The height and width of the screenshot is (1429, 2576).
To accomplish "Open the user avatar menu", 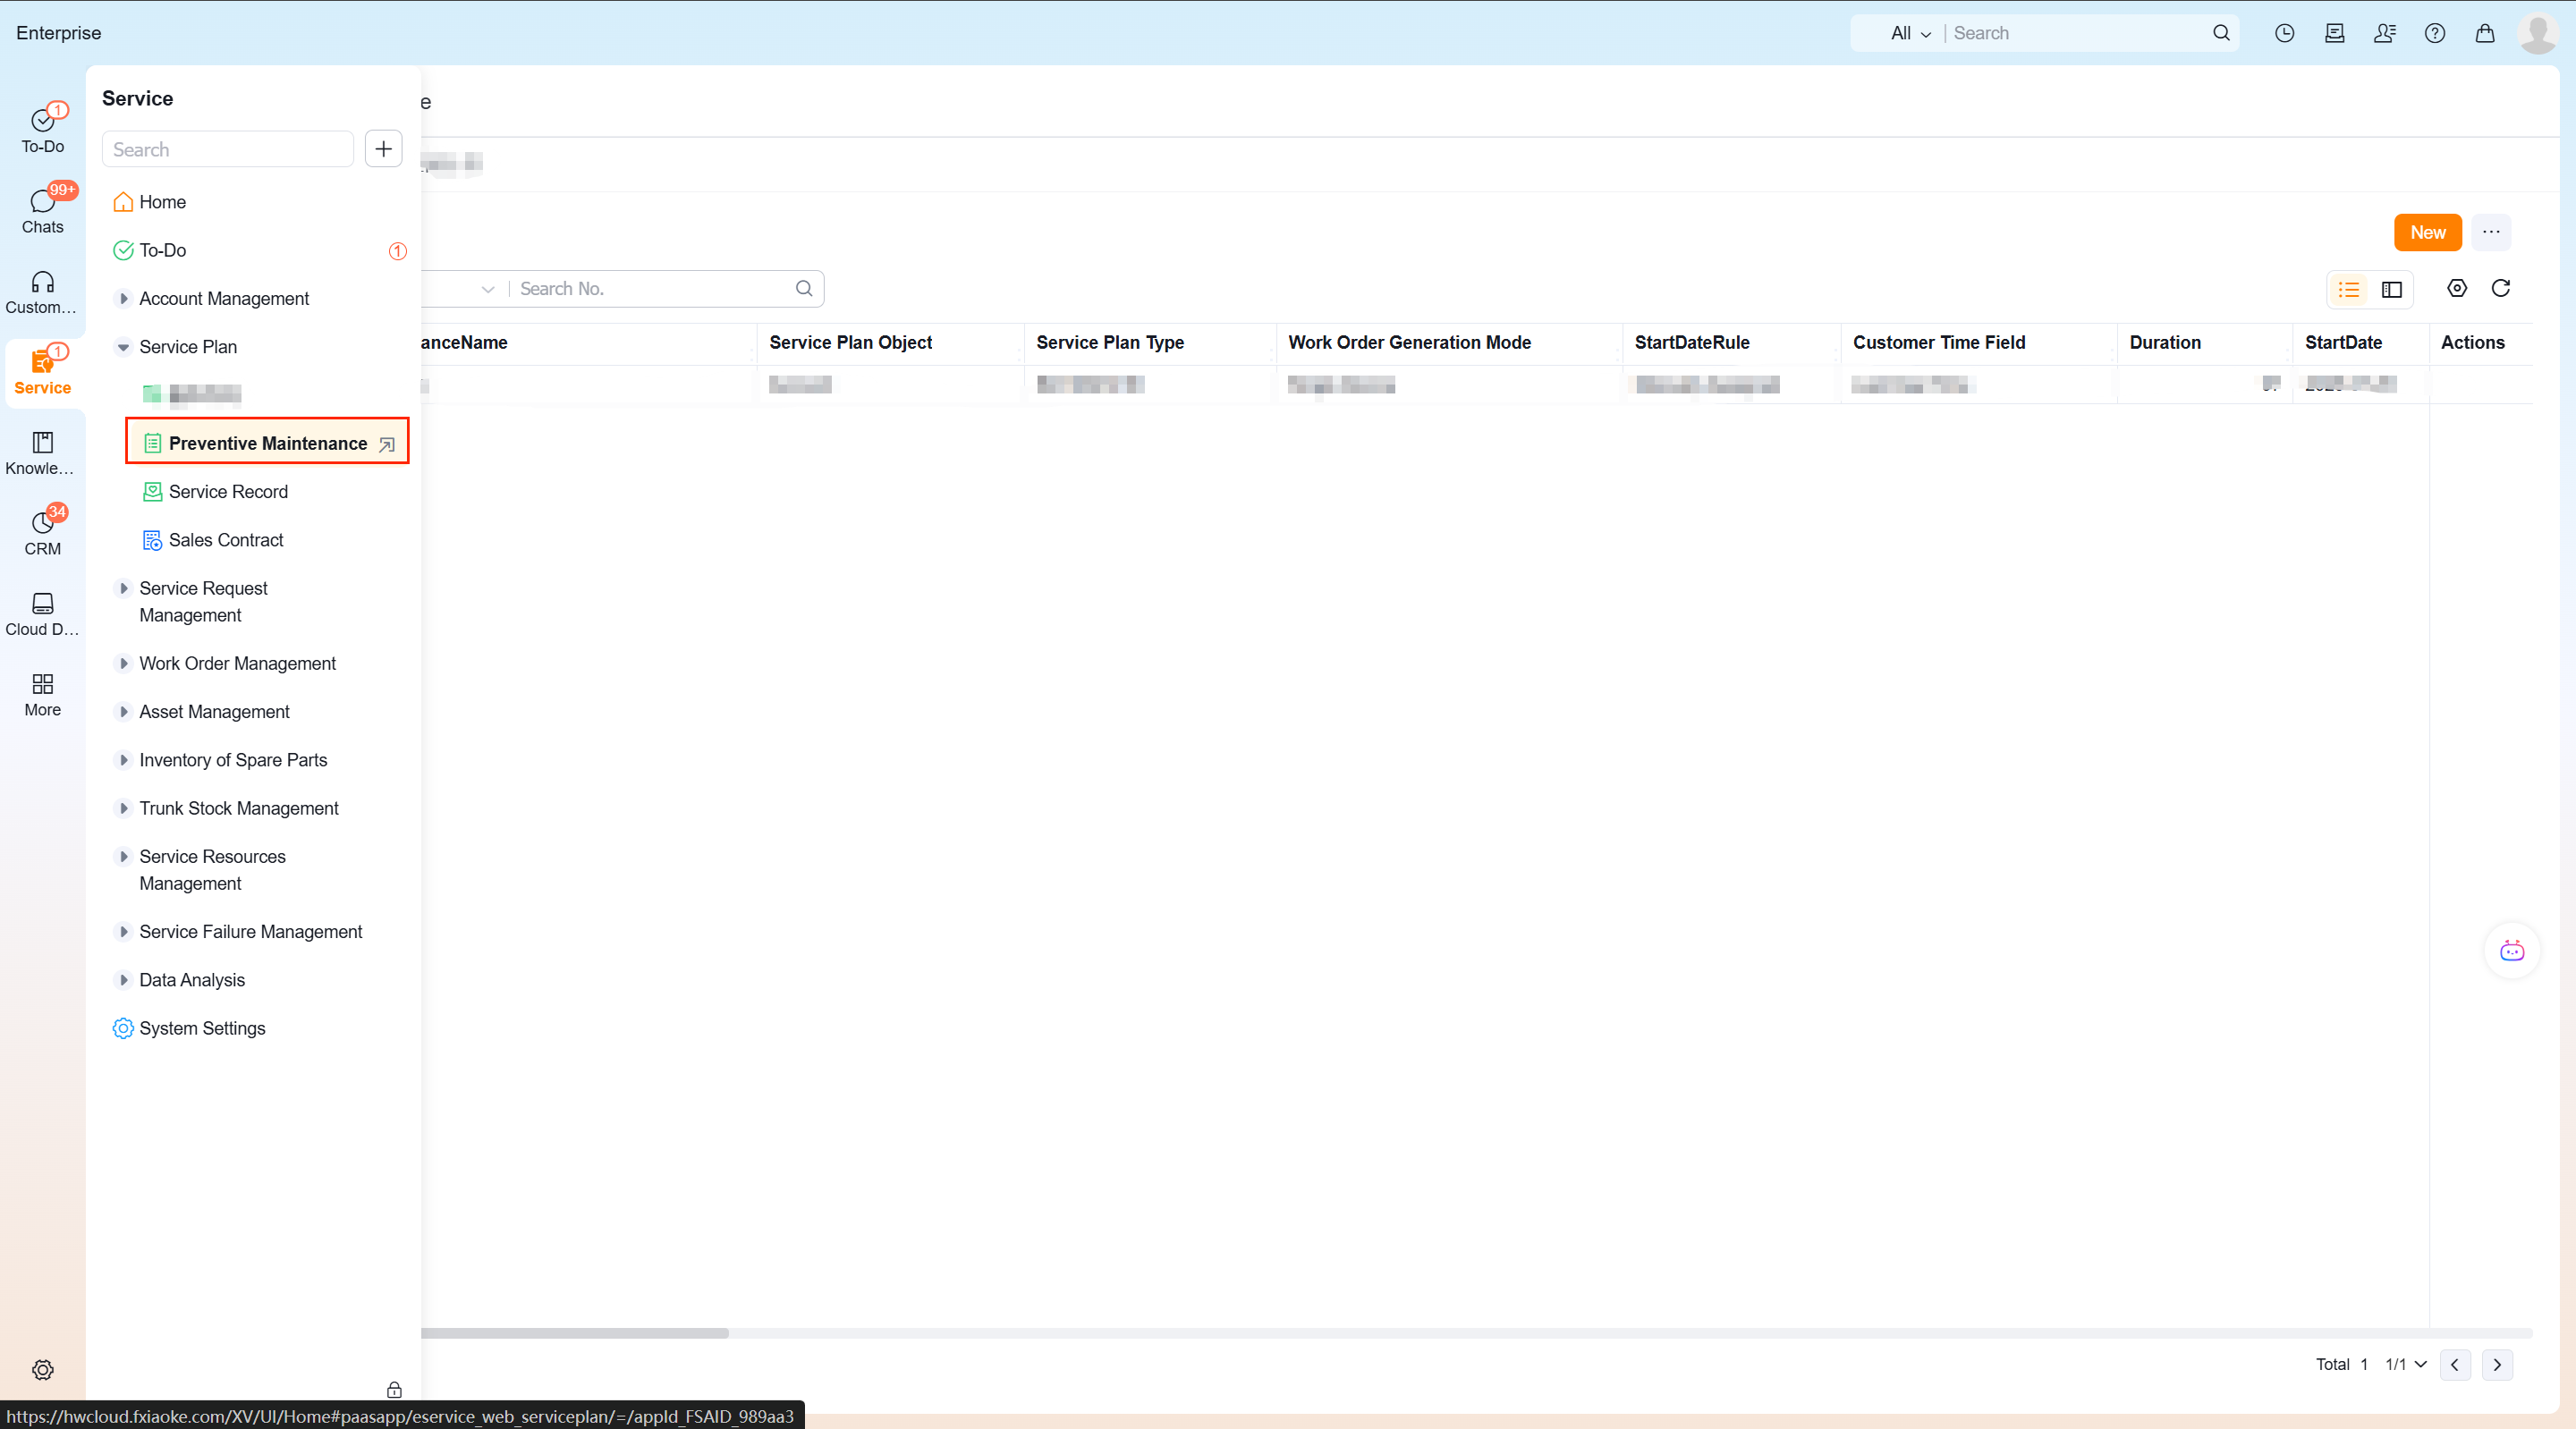I will [x=2537, y=33].
